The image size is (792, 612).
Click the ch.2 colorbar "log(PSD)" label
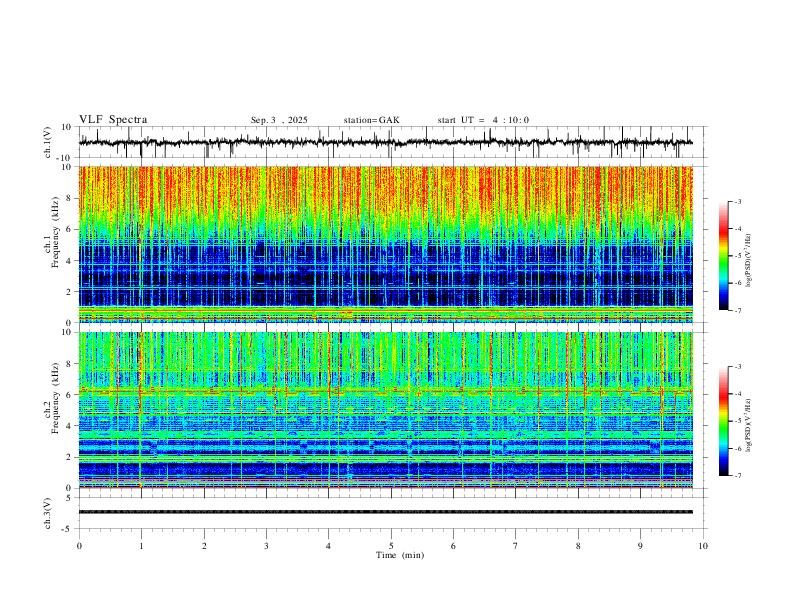(748, 426)
